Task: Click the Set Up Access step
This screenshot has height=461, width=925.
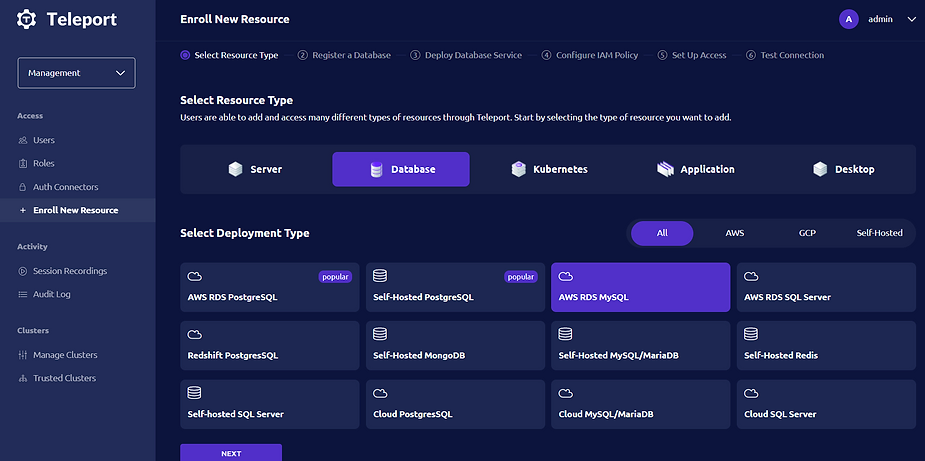Action: click(692, 55)
